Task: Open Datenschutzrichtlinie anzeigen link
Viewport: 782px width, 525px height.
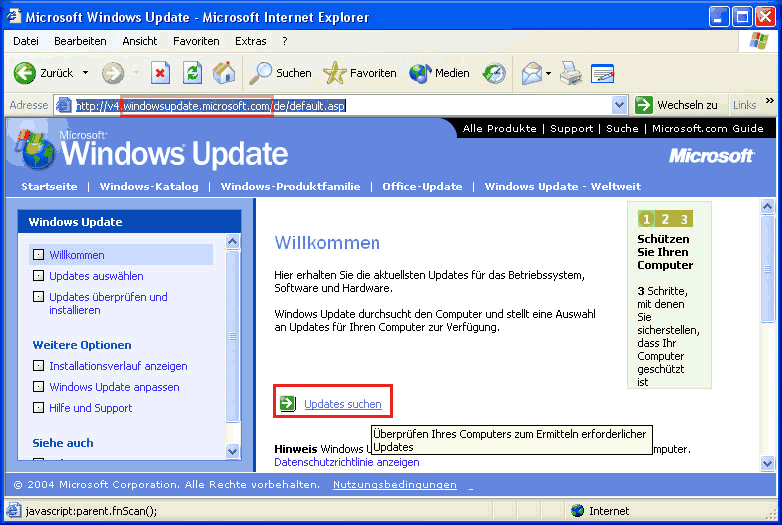Action: click(x=347, y=462)
